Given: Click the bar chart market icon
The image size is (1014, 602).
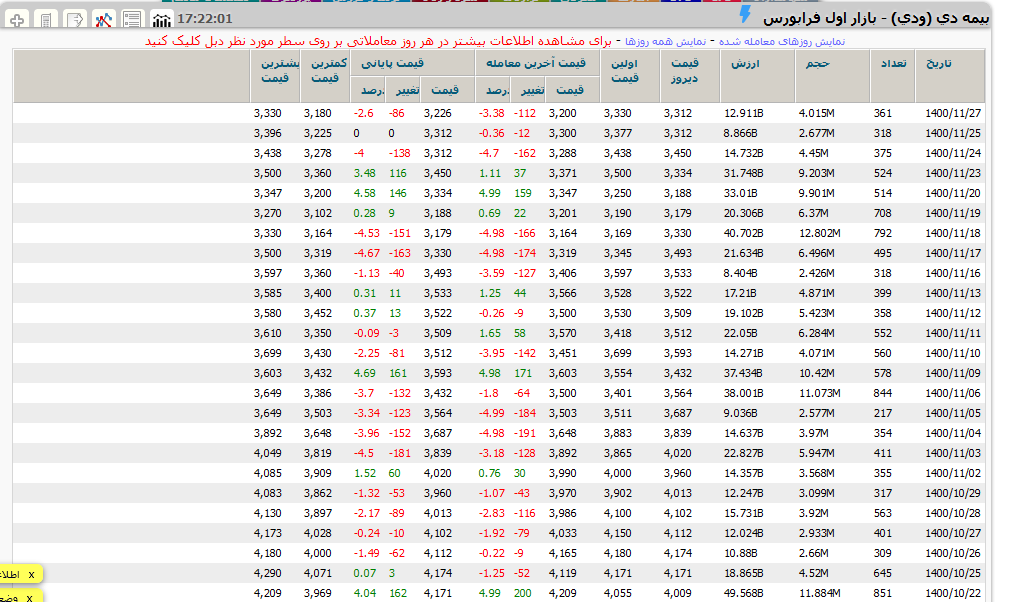Looking at the screenshot, I should 161,19.
